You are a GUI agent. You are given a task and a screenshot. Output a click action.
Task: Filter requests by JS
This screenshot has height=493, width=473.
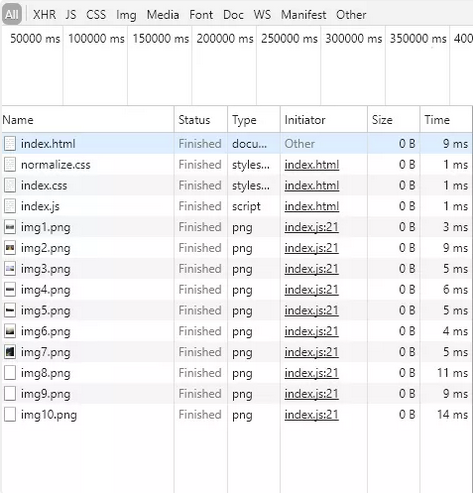click(x=71, y=15)
